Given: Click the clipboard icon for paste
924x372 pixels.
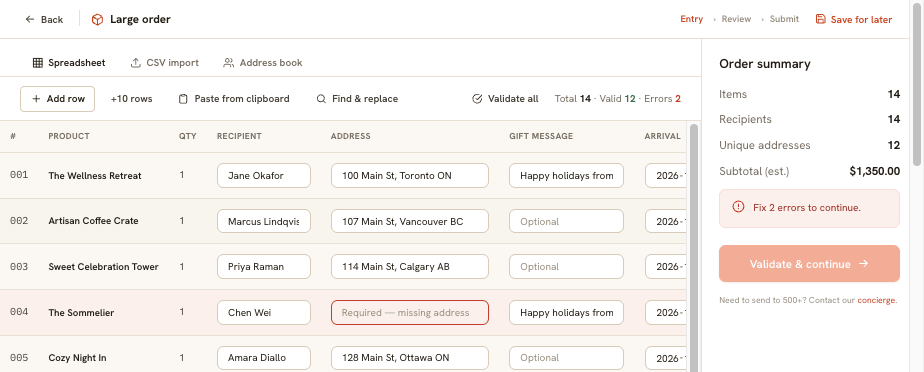Looking at the screenshot, I should coord(183,99).
